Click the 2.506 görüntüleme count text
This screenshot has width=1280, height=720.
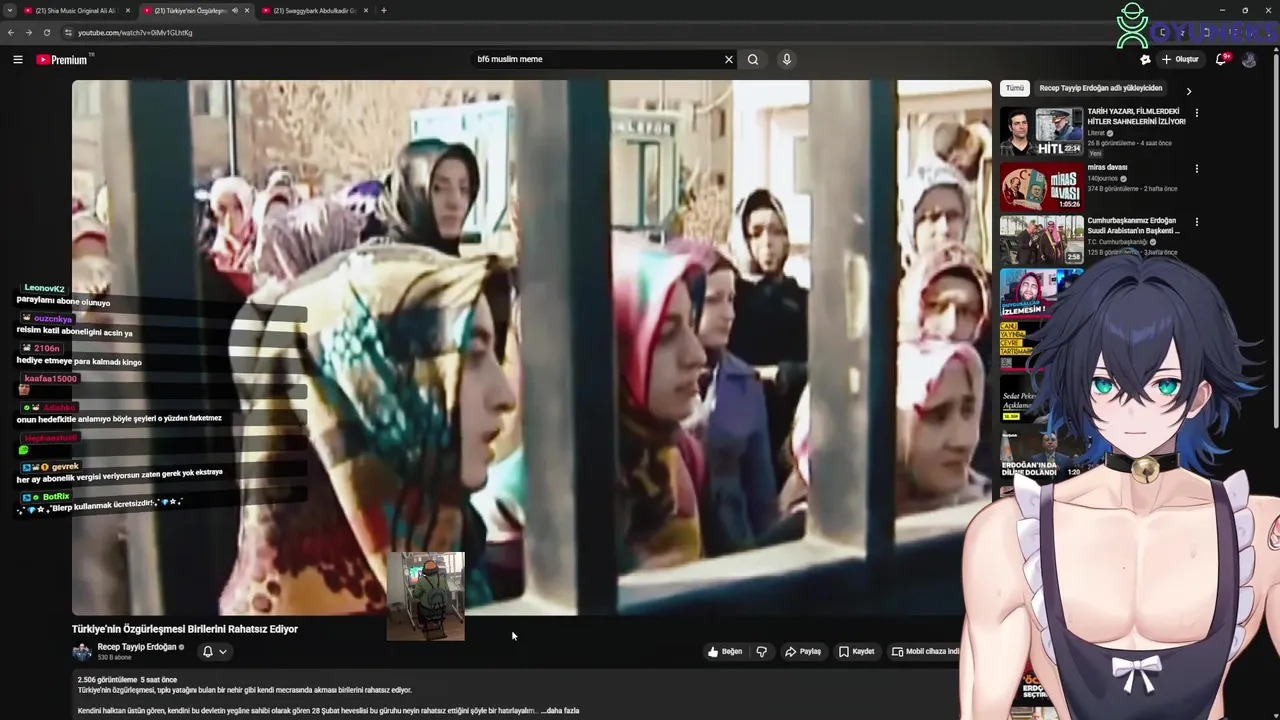click(x=107, y=679)
